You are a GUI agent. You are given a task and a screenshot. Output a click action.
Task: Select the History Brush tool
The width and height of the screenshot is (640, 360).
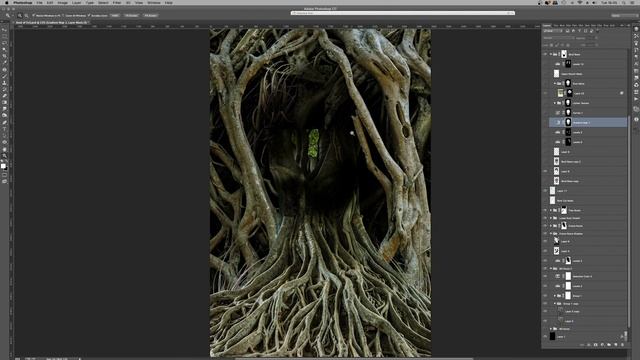click(x=4, y=89)
